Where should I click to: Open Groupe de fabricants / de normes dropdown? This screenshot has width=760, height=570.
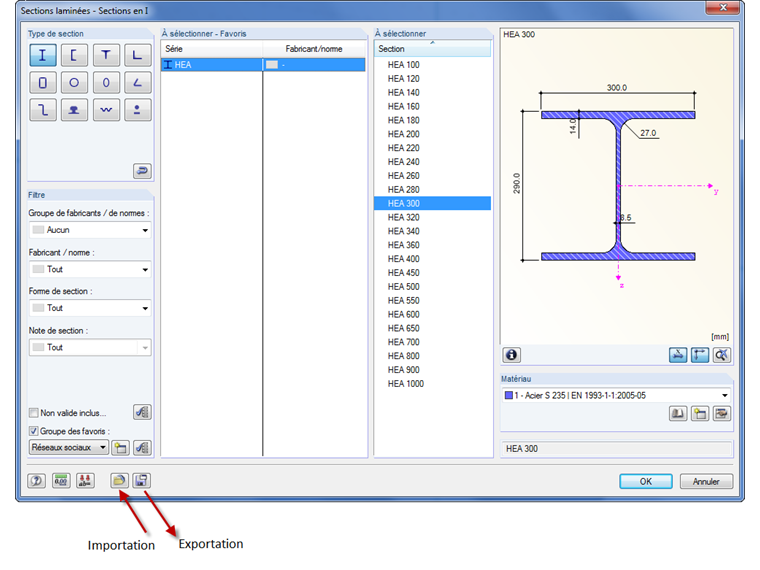pos(90,230)
